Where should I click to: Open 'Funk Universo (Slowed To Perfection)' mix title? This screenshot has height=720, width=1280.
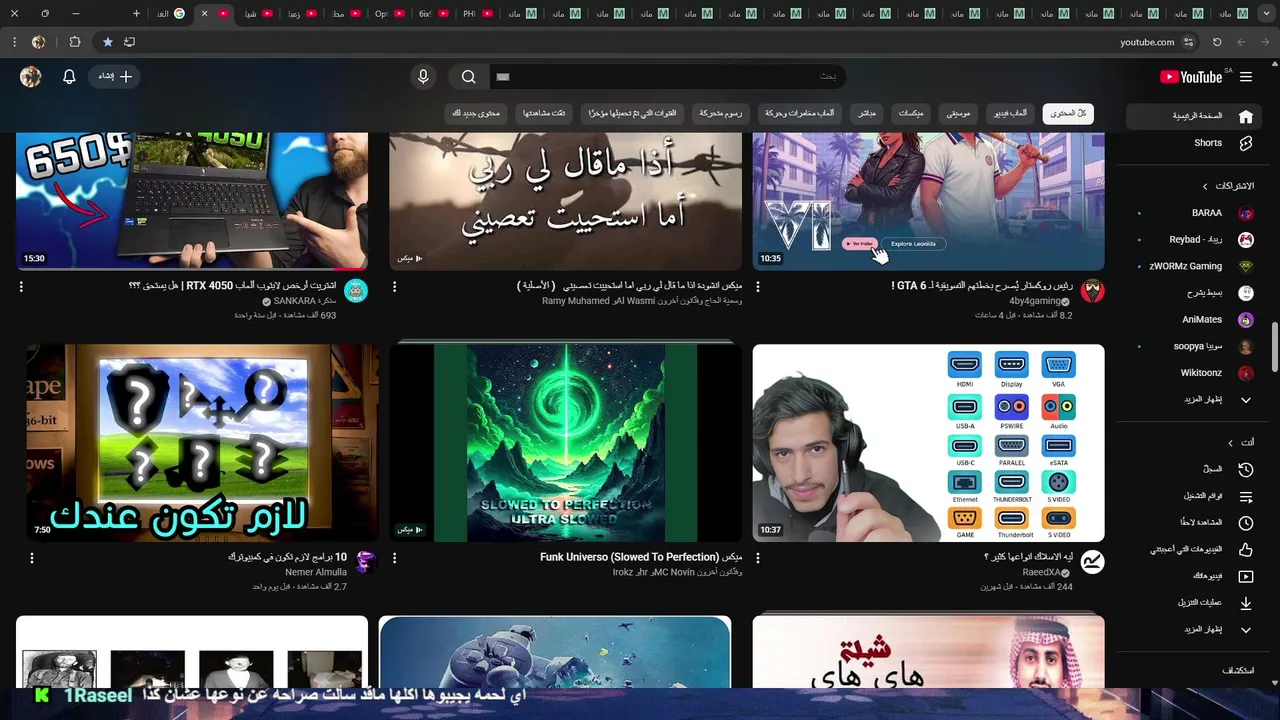pyautogui.click(x=641, y=557)
